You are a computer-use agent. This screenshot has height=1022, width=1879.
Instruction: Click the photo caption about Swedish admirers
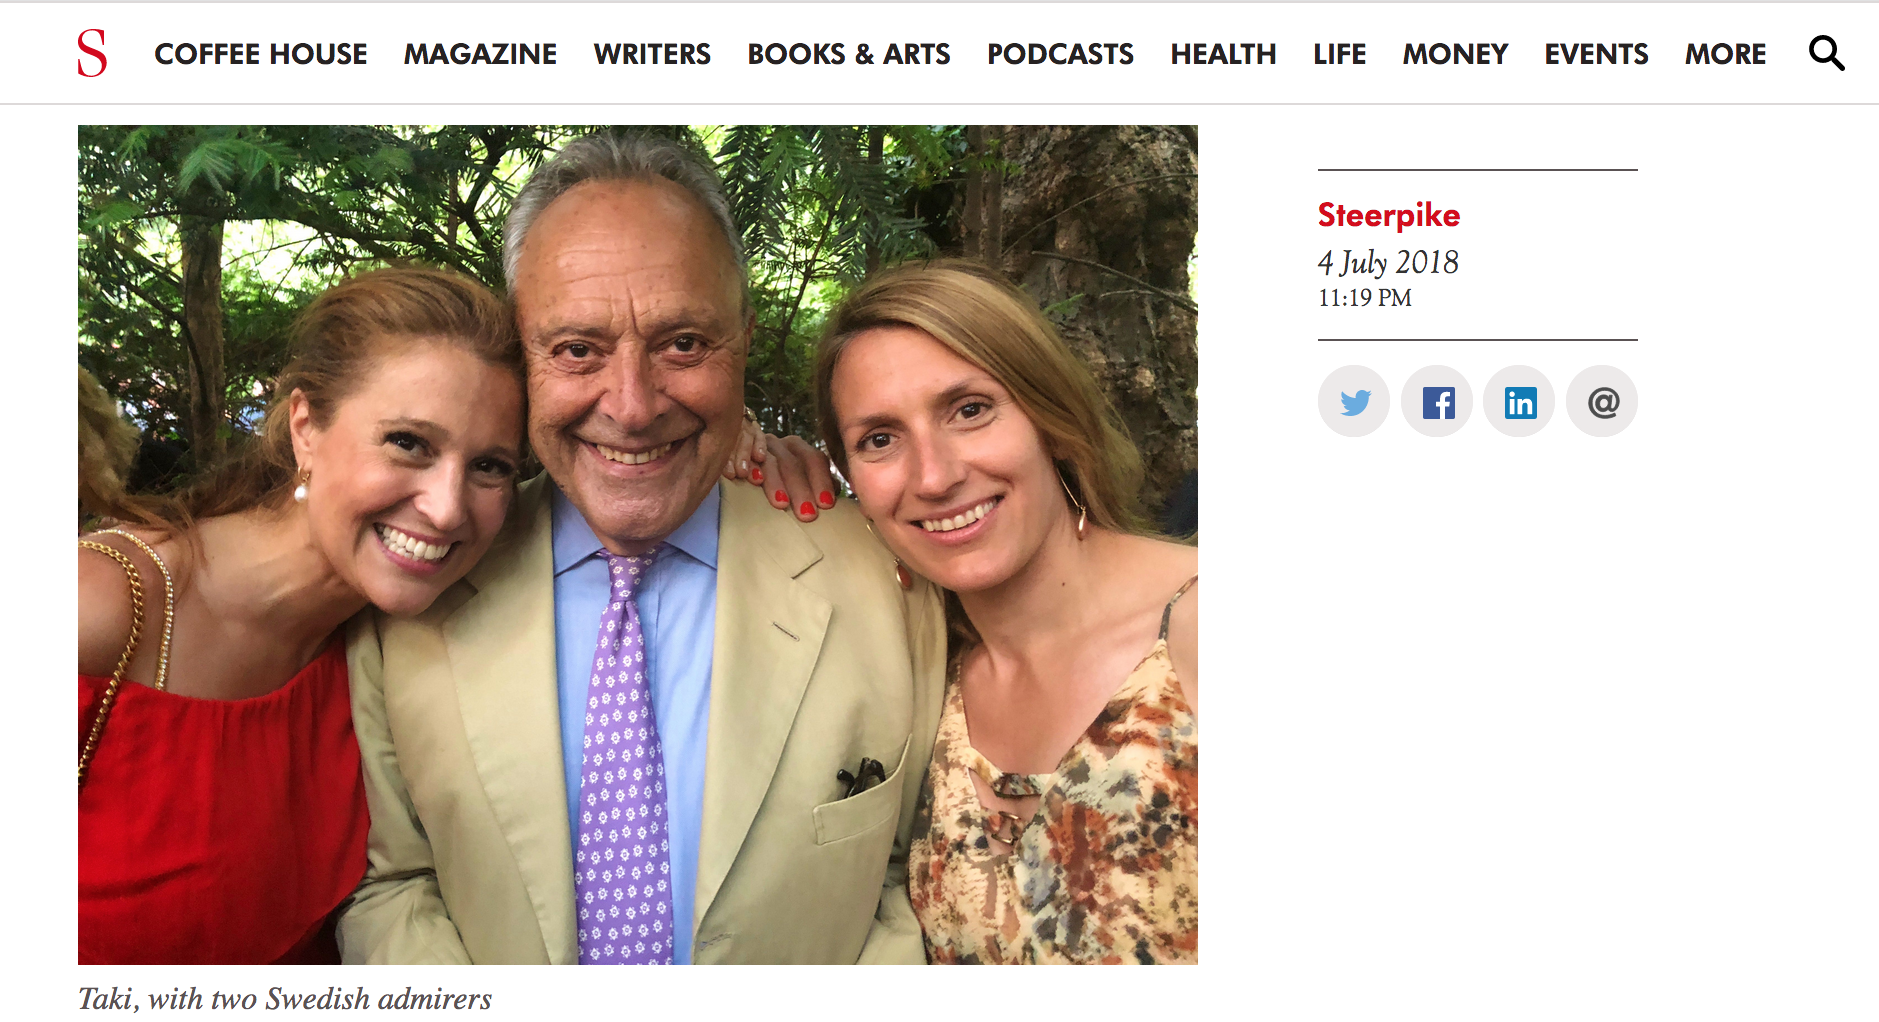(285, 999)
